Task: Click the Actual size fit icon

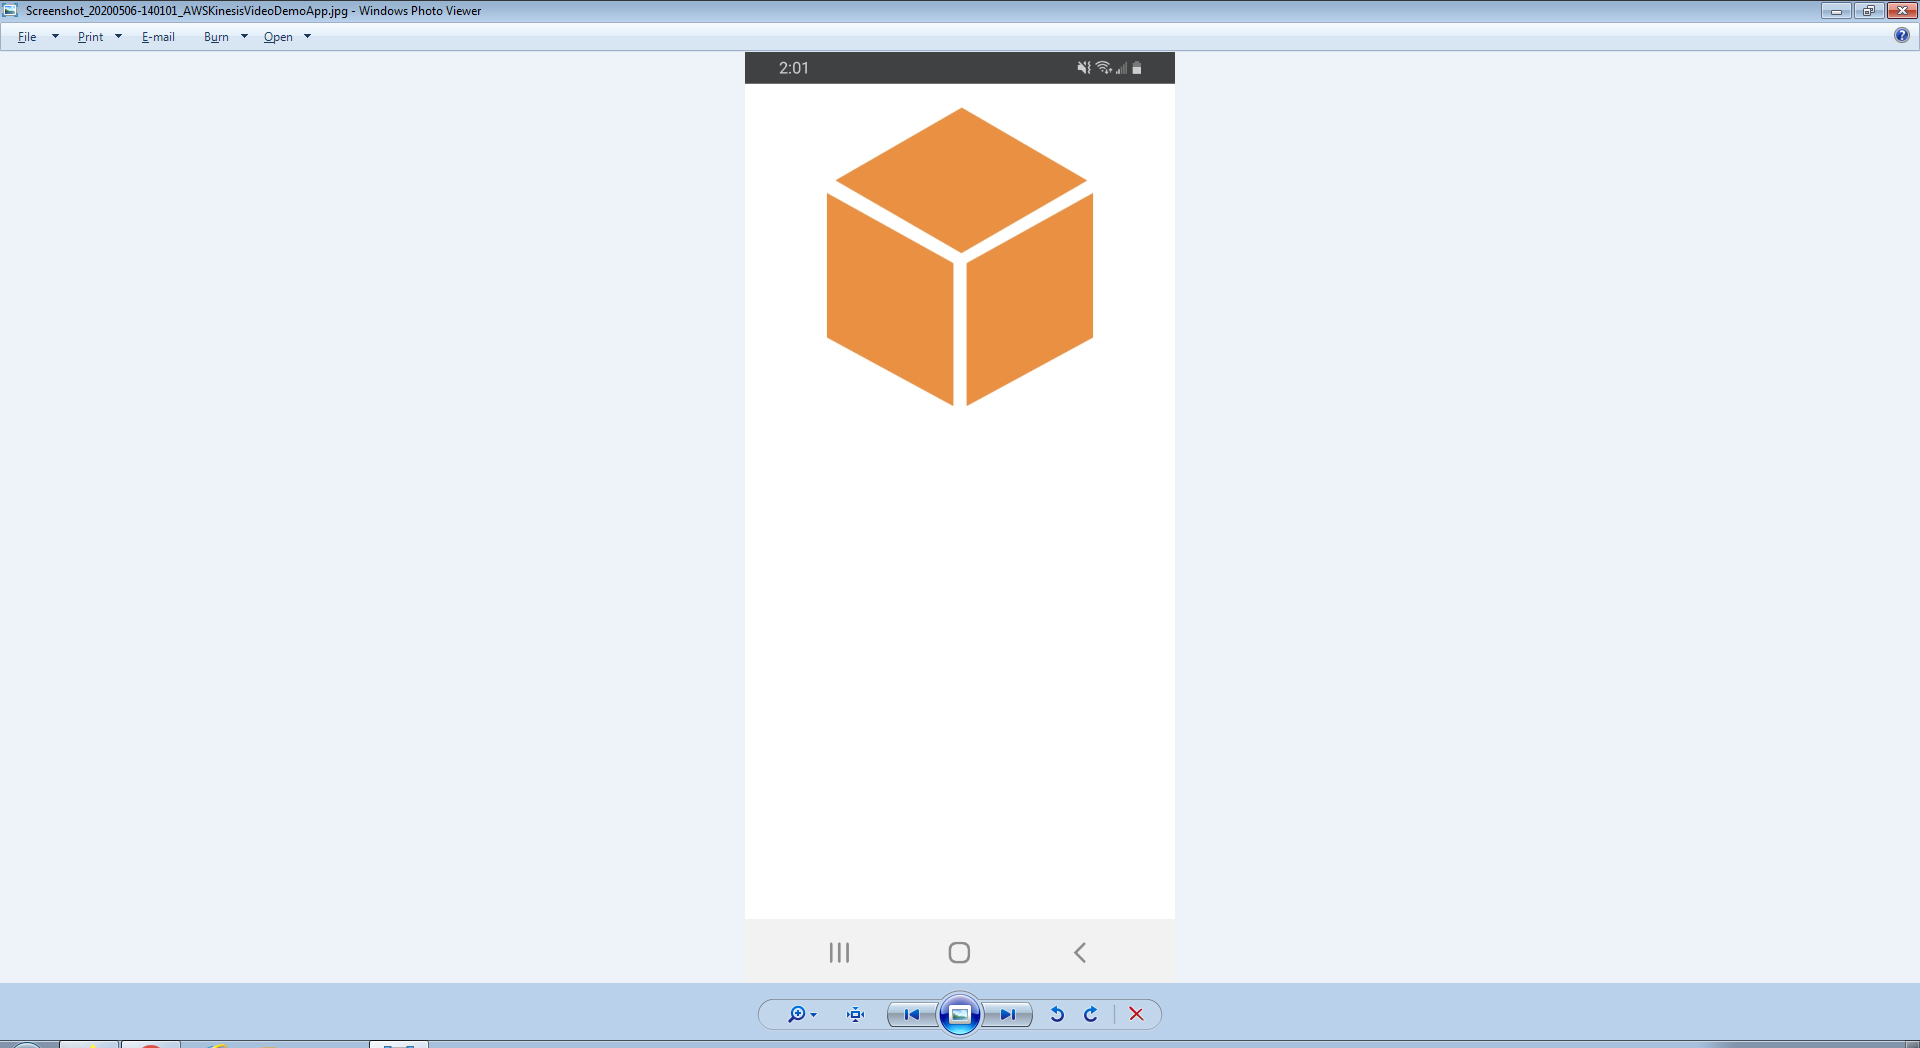Action: [x=855, y=1014]
